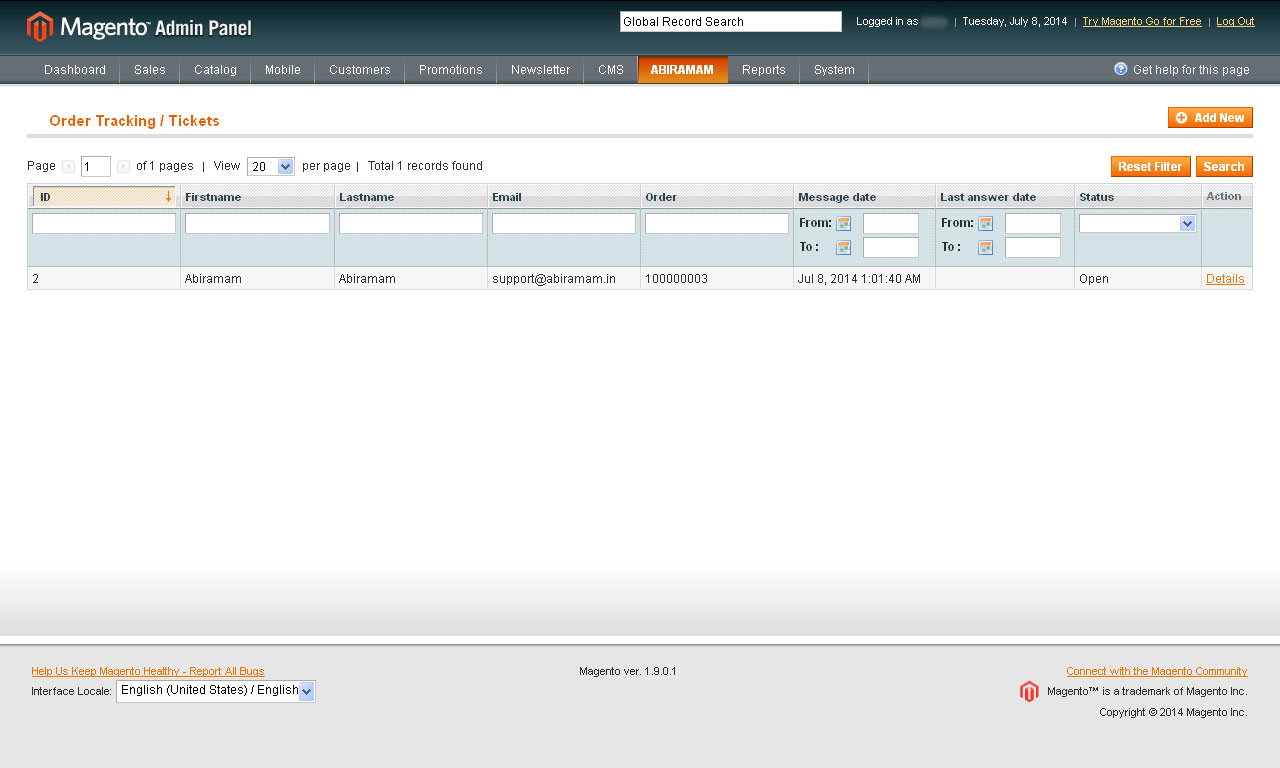
Task: Open the per page View dropdown
Action: (x=271, y=167)
